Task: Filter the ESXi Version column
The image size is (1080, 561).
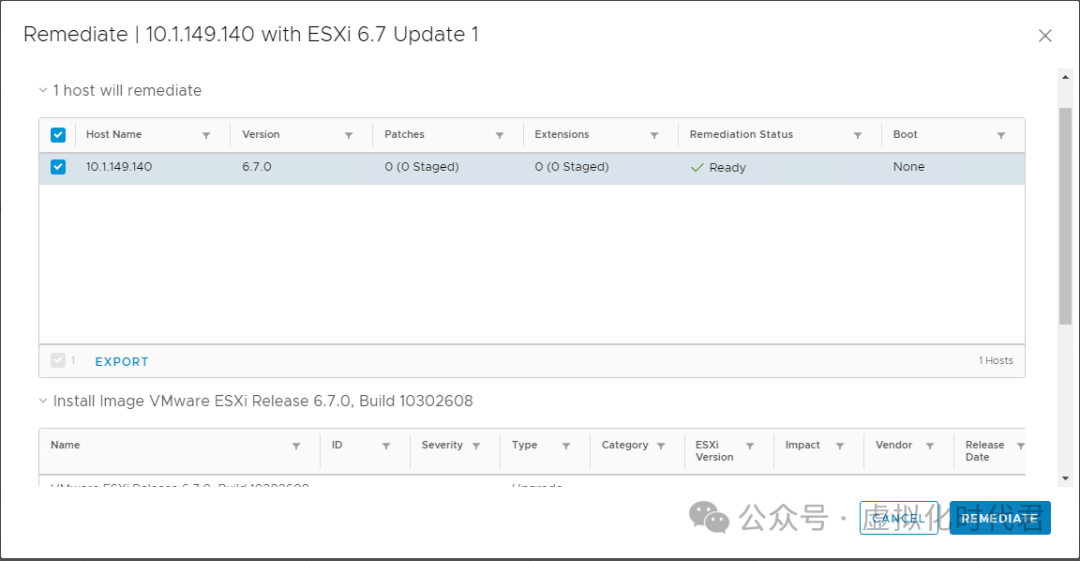Action: [x=750, y=446]
